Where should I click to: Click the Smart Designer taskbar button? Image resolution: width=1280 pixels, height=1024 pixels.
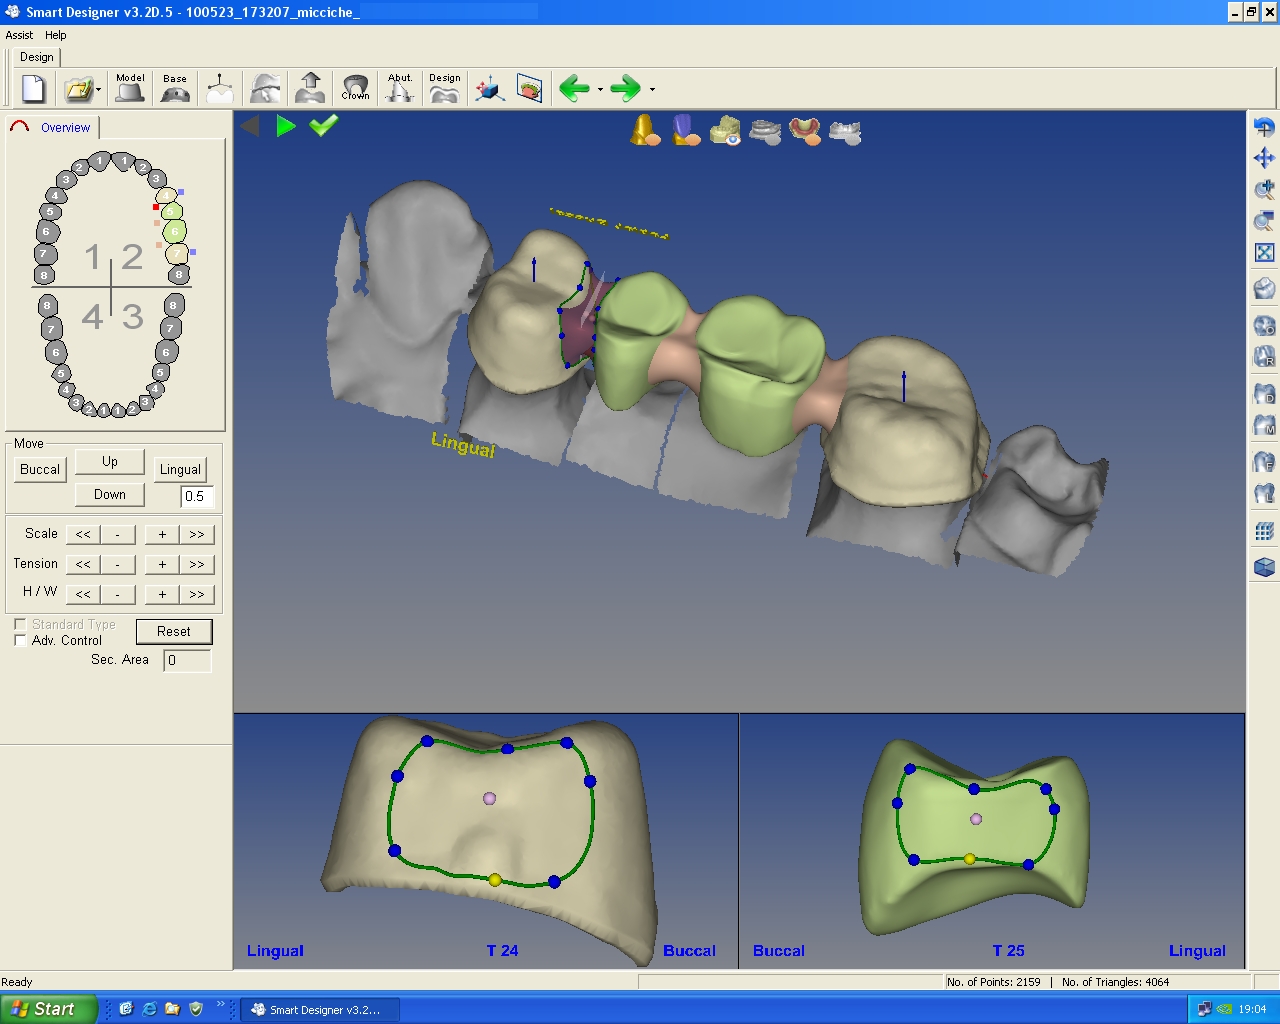pos(320,1010)
